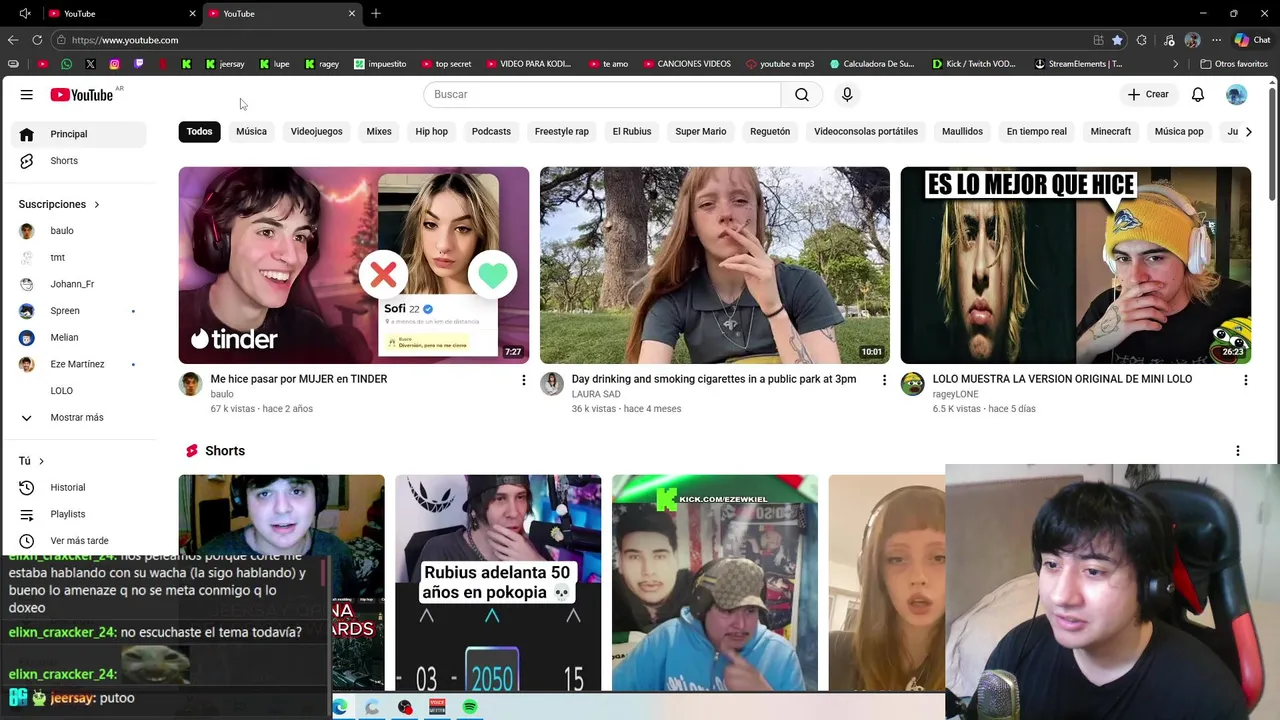Mute the first YouTube tab audio icon

click(x=26, y=13)
